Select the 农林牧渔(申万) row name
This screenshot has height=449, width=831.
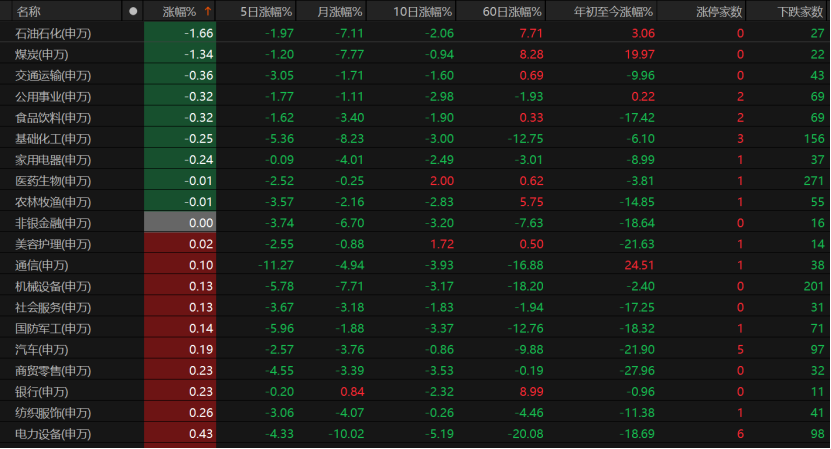click(53, 203)
